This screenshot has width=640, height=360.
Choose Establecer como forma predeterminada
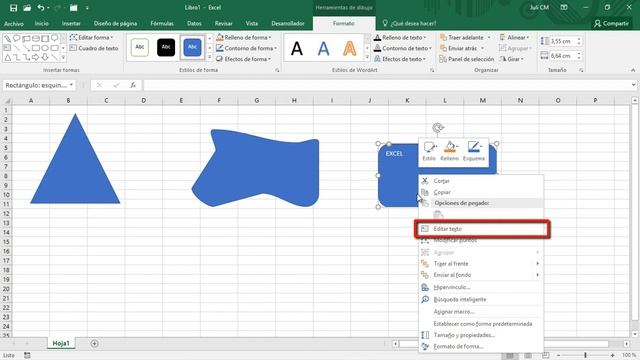point(481,324)
